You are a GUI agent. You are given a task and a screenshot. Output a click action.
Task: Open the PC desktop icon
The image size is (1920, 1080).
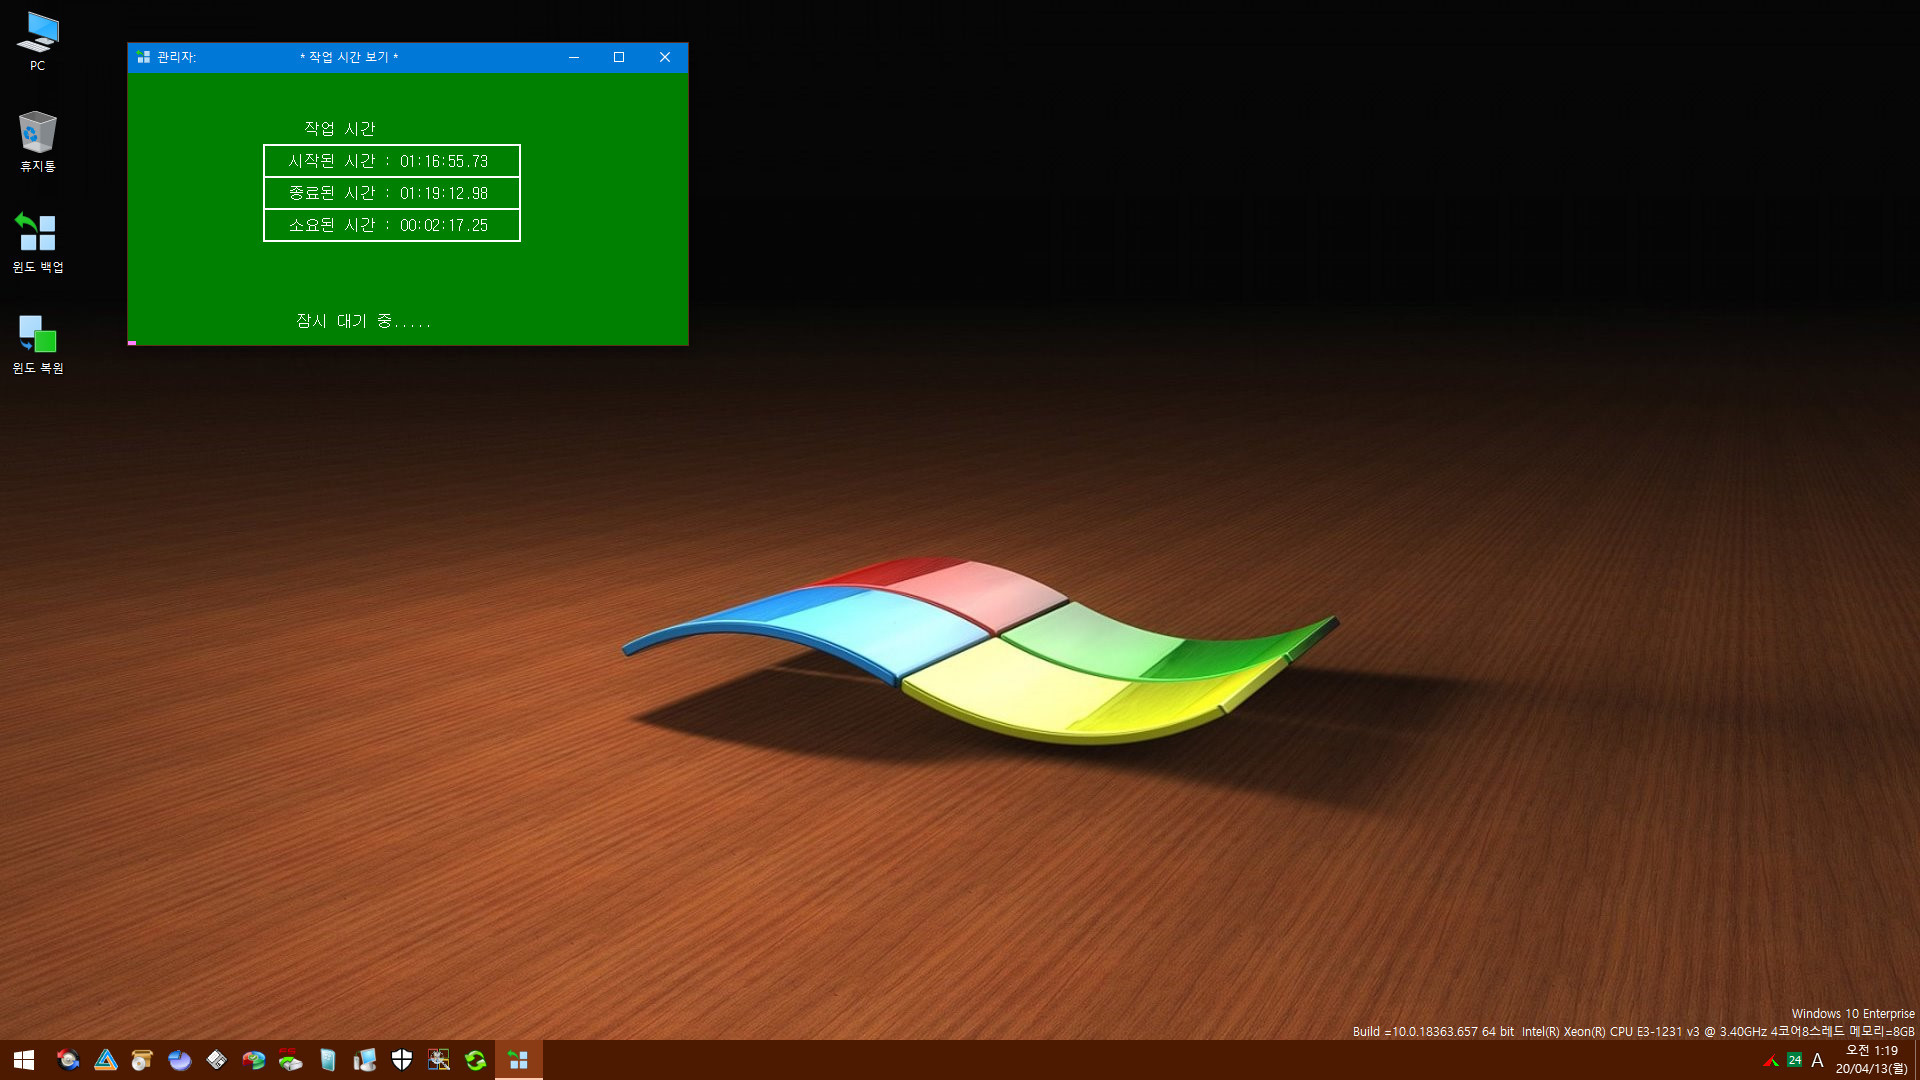tap(37, 42)
